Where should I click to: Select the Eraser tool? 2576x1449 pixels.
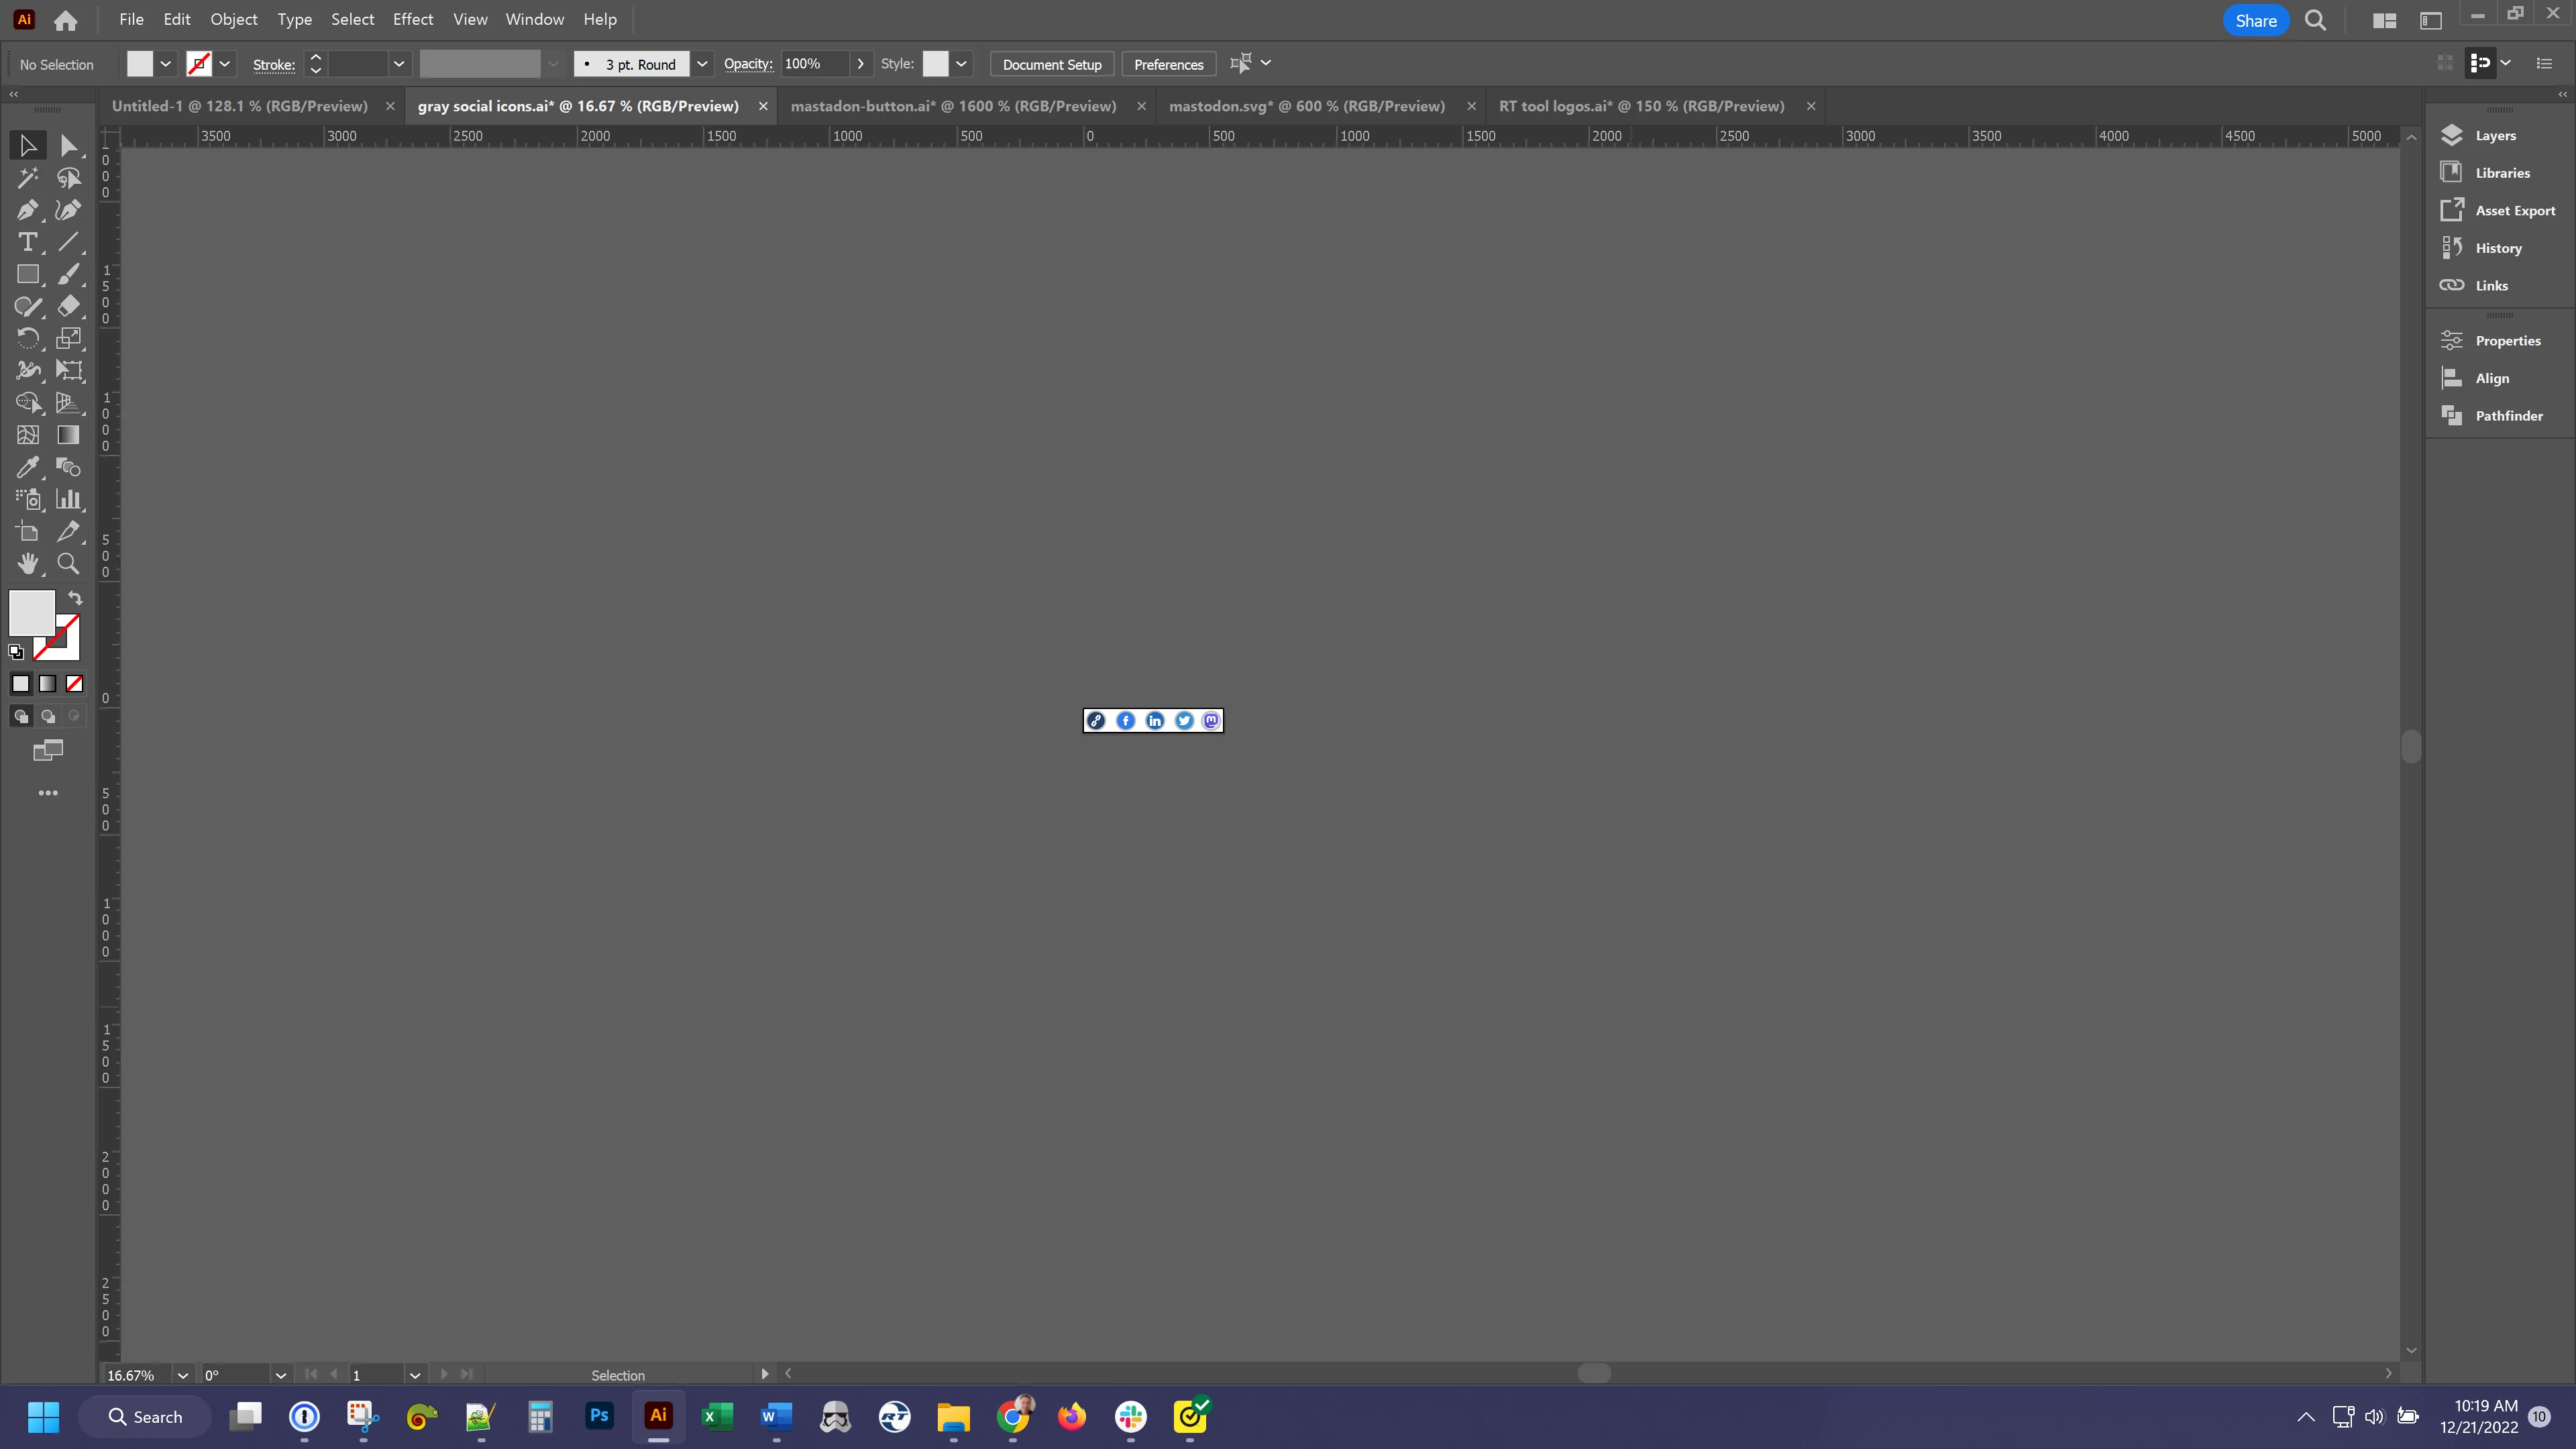point(68,306)
